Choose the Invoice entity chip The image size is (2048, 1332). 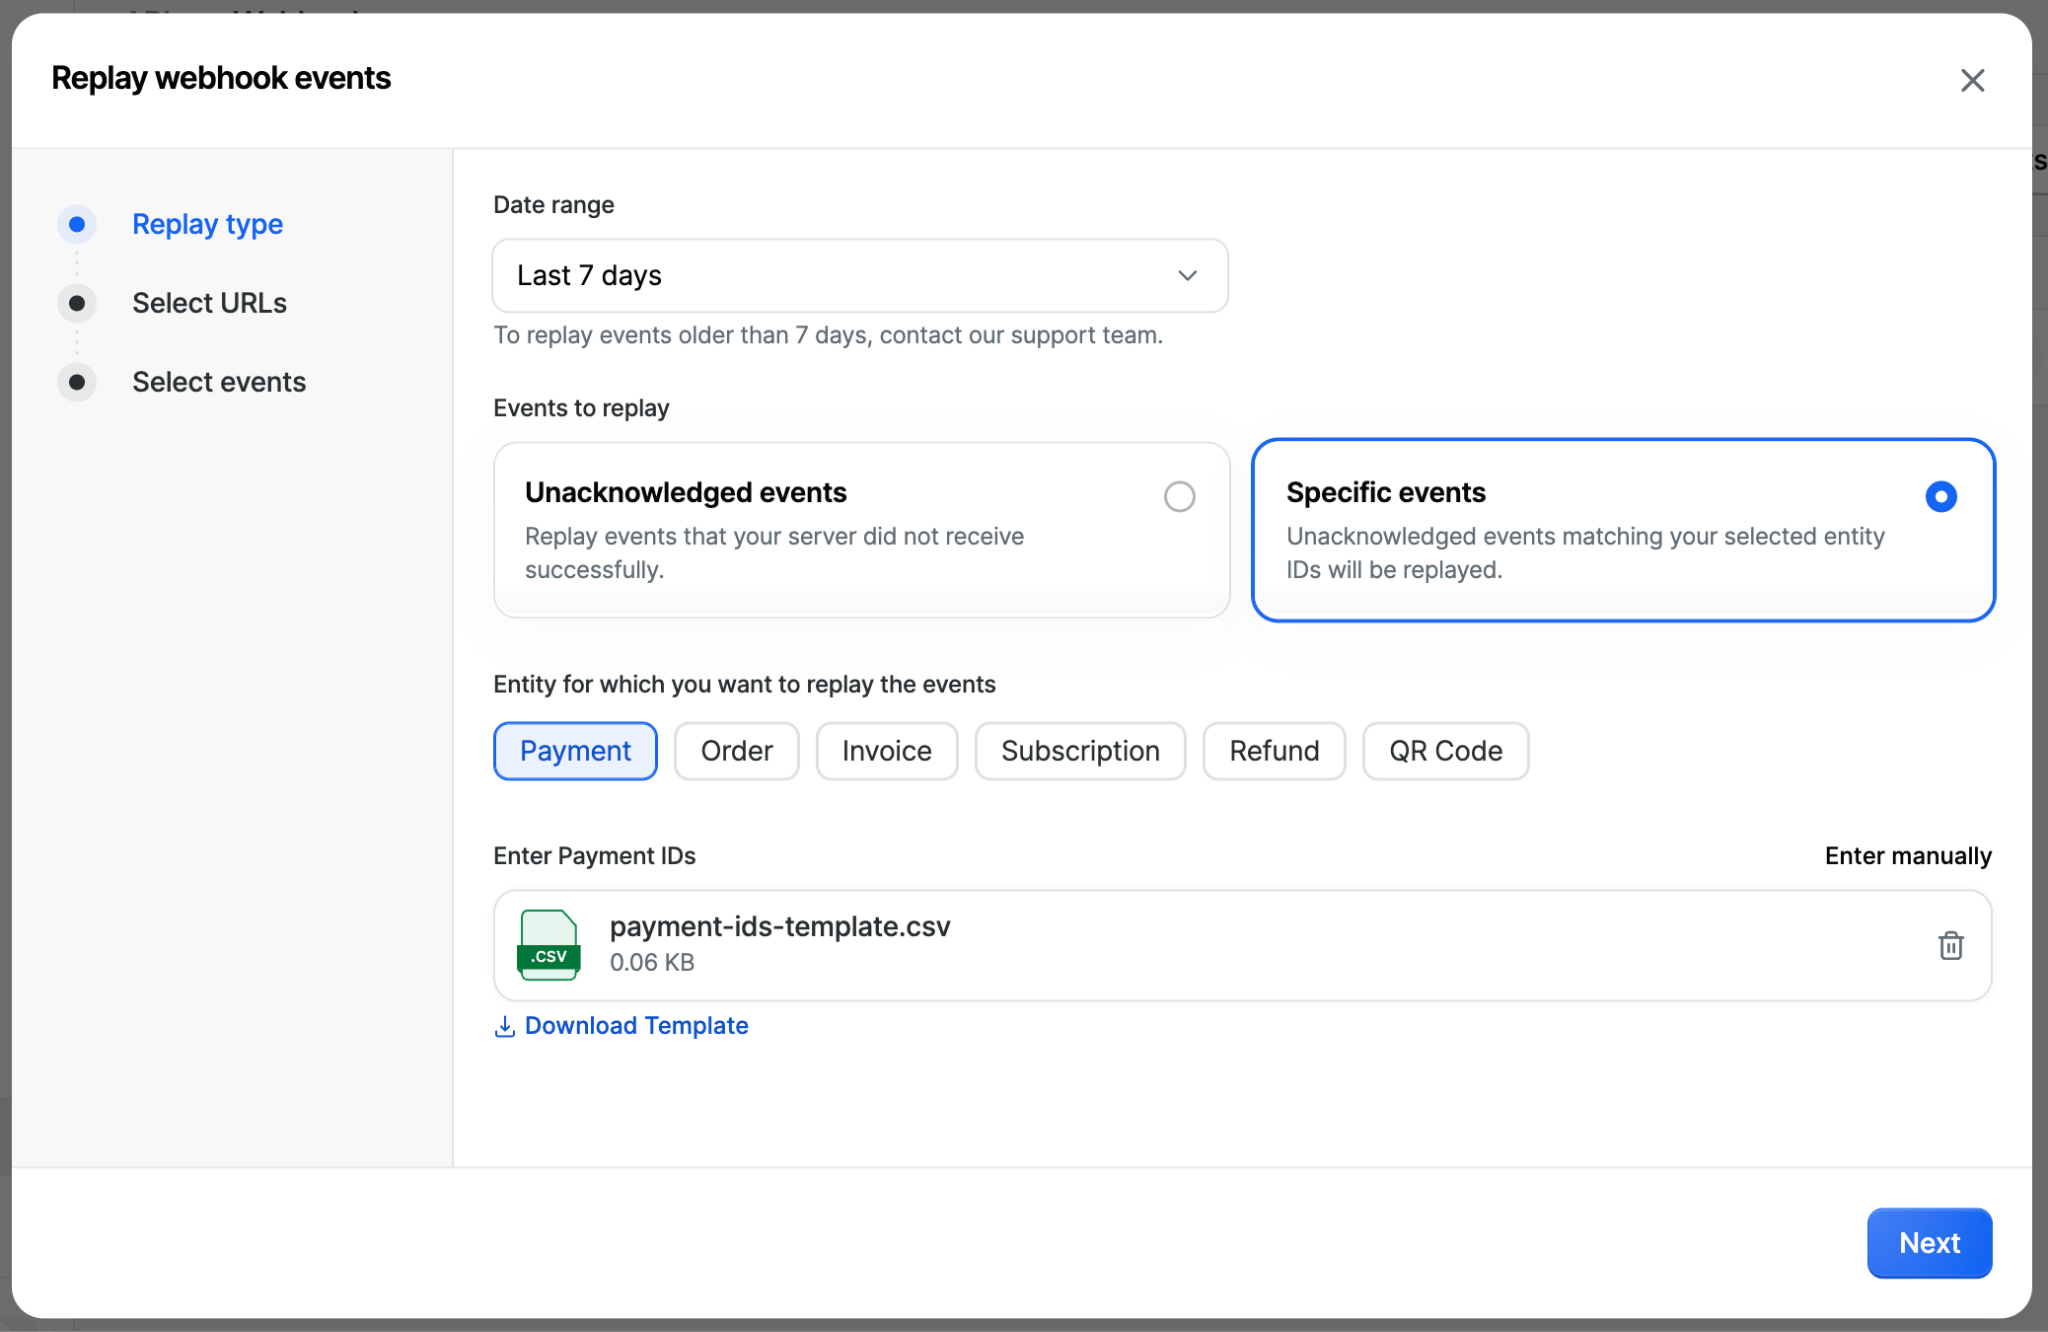click(x=887, y=751)
